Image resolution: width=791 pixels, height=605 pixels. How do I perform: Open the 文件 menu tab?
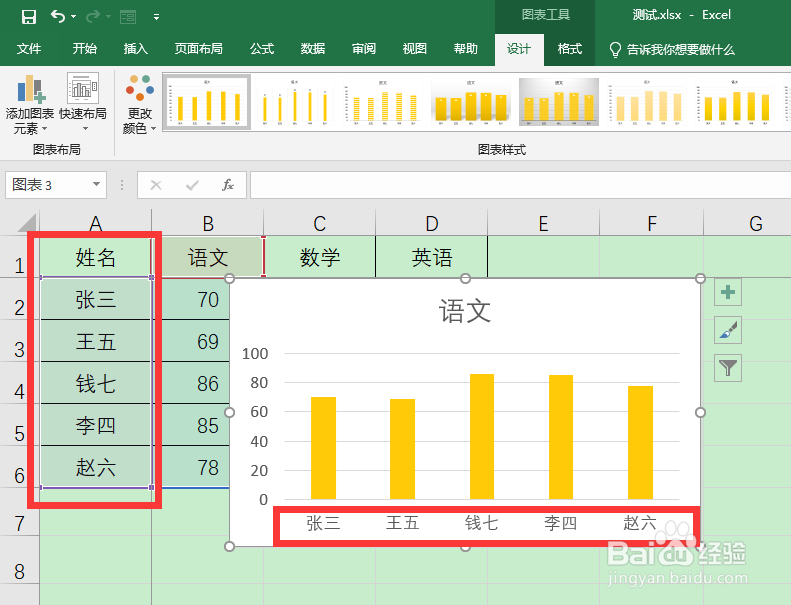tap(29, 49)
